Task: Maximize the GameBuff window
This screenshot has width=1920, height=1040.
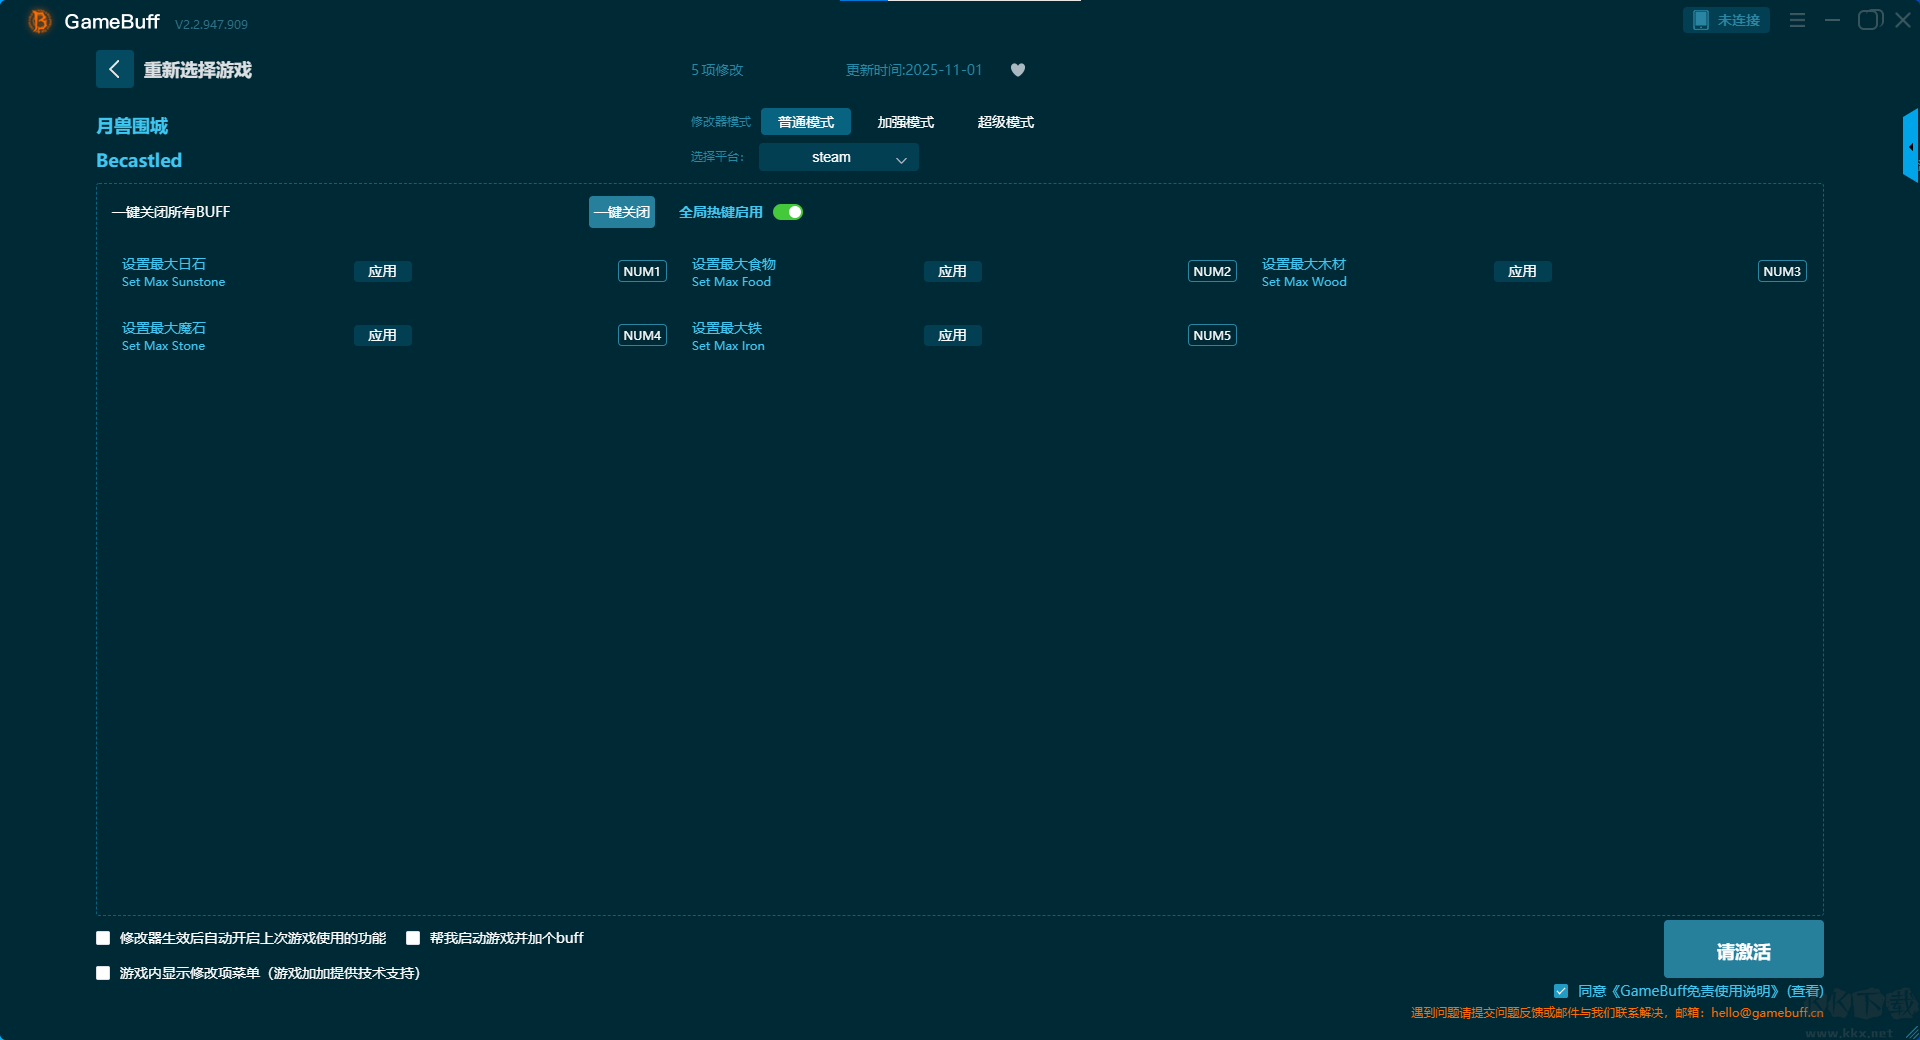Action: point(1868,20)
